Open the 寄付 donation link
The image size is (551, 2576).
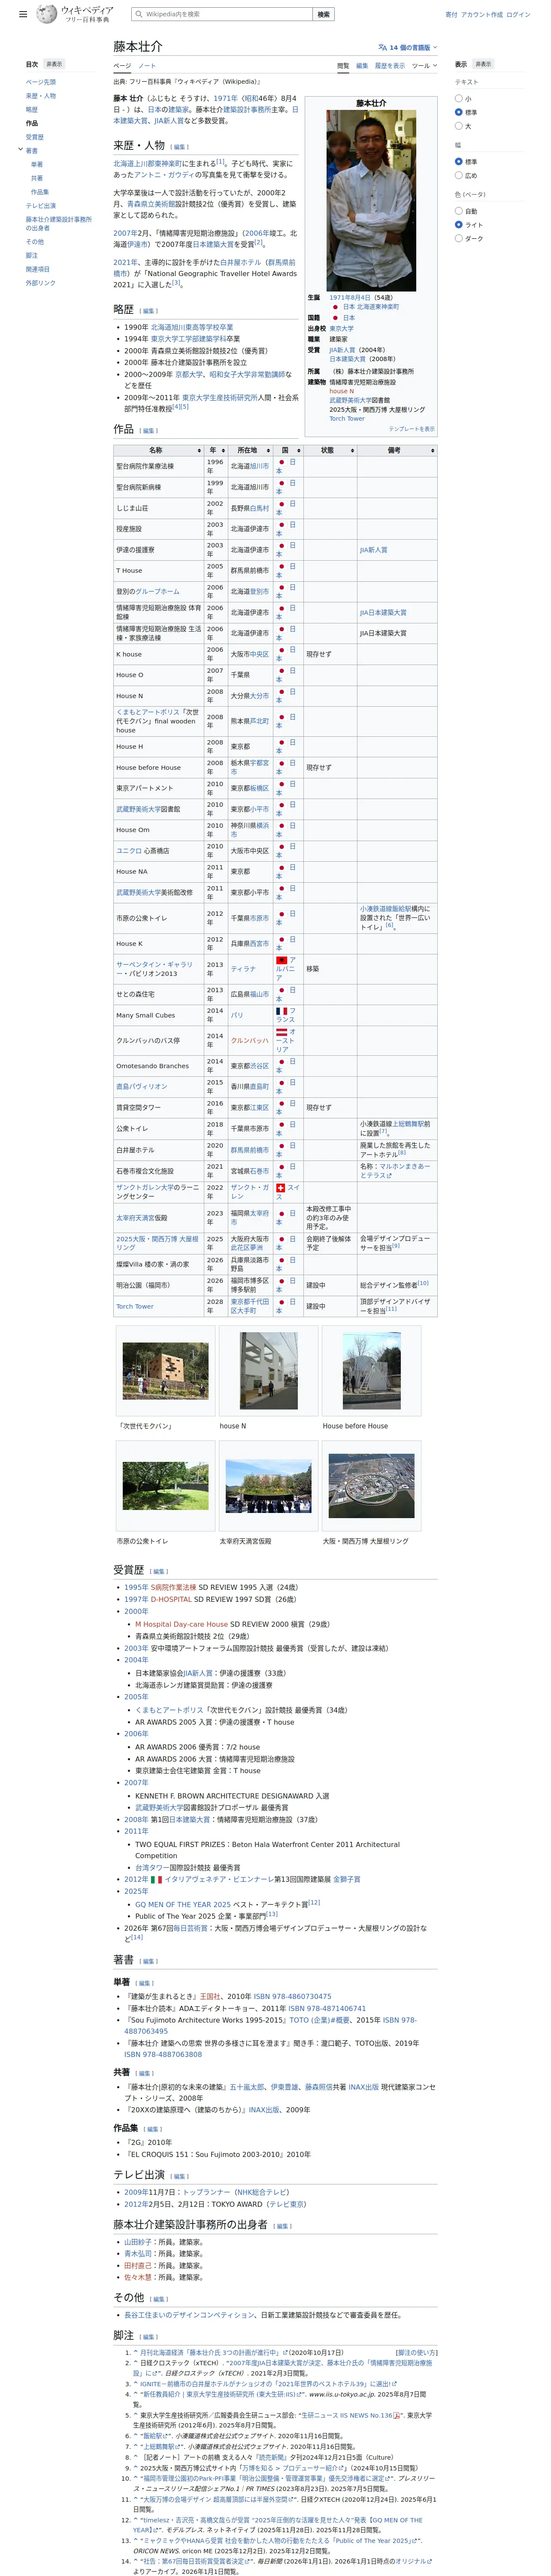[x=451, y=14]
